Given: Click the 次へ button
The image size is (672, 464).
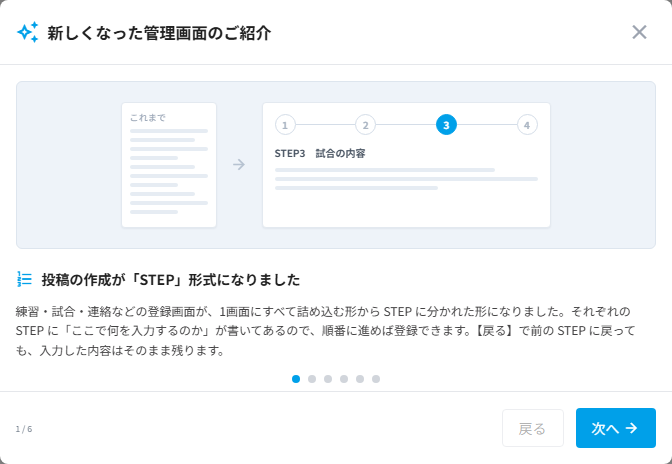Looking at the screenshot, I should coord(615,428).
